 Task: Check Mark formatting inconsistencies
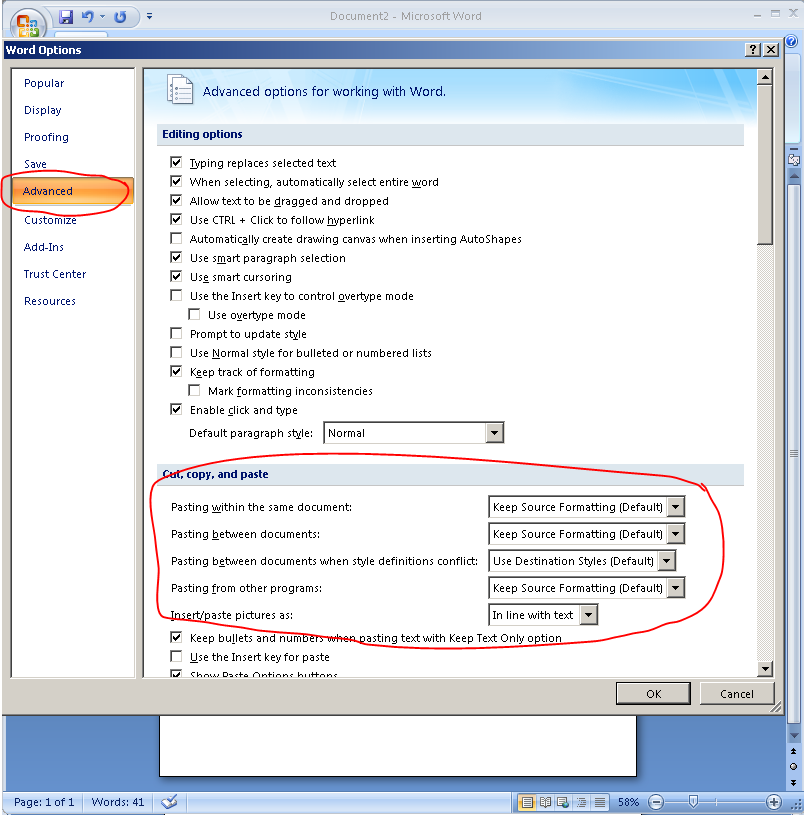(194, 390)
